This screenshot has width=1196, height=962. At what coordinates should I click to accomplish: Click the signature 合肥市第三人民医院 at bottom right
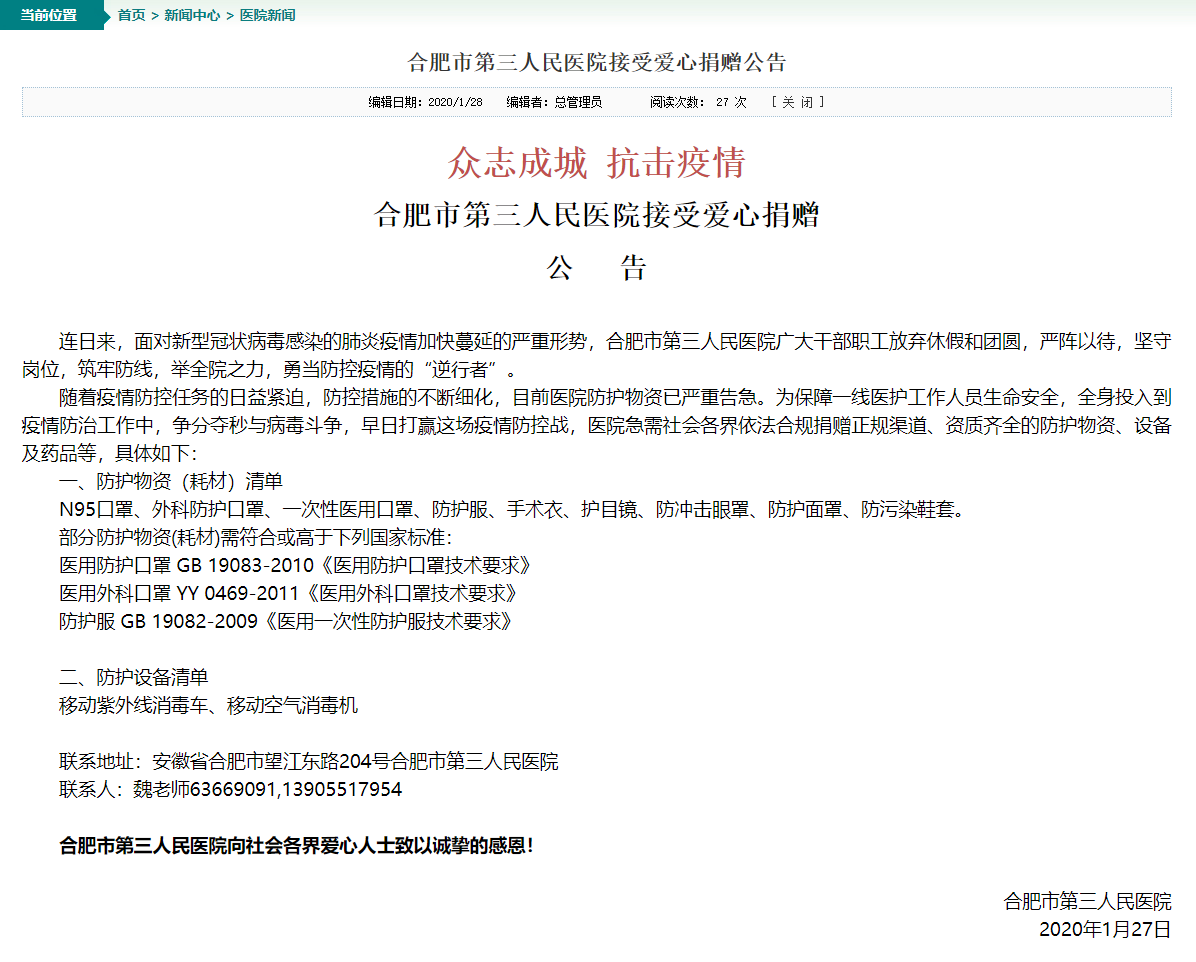1087,902
